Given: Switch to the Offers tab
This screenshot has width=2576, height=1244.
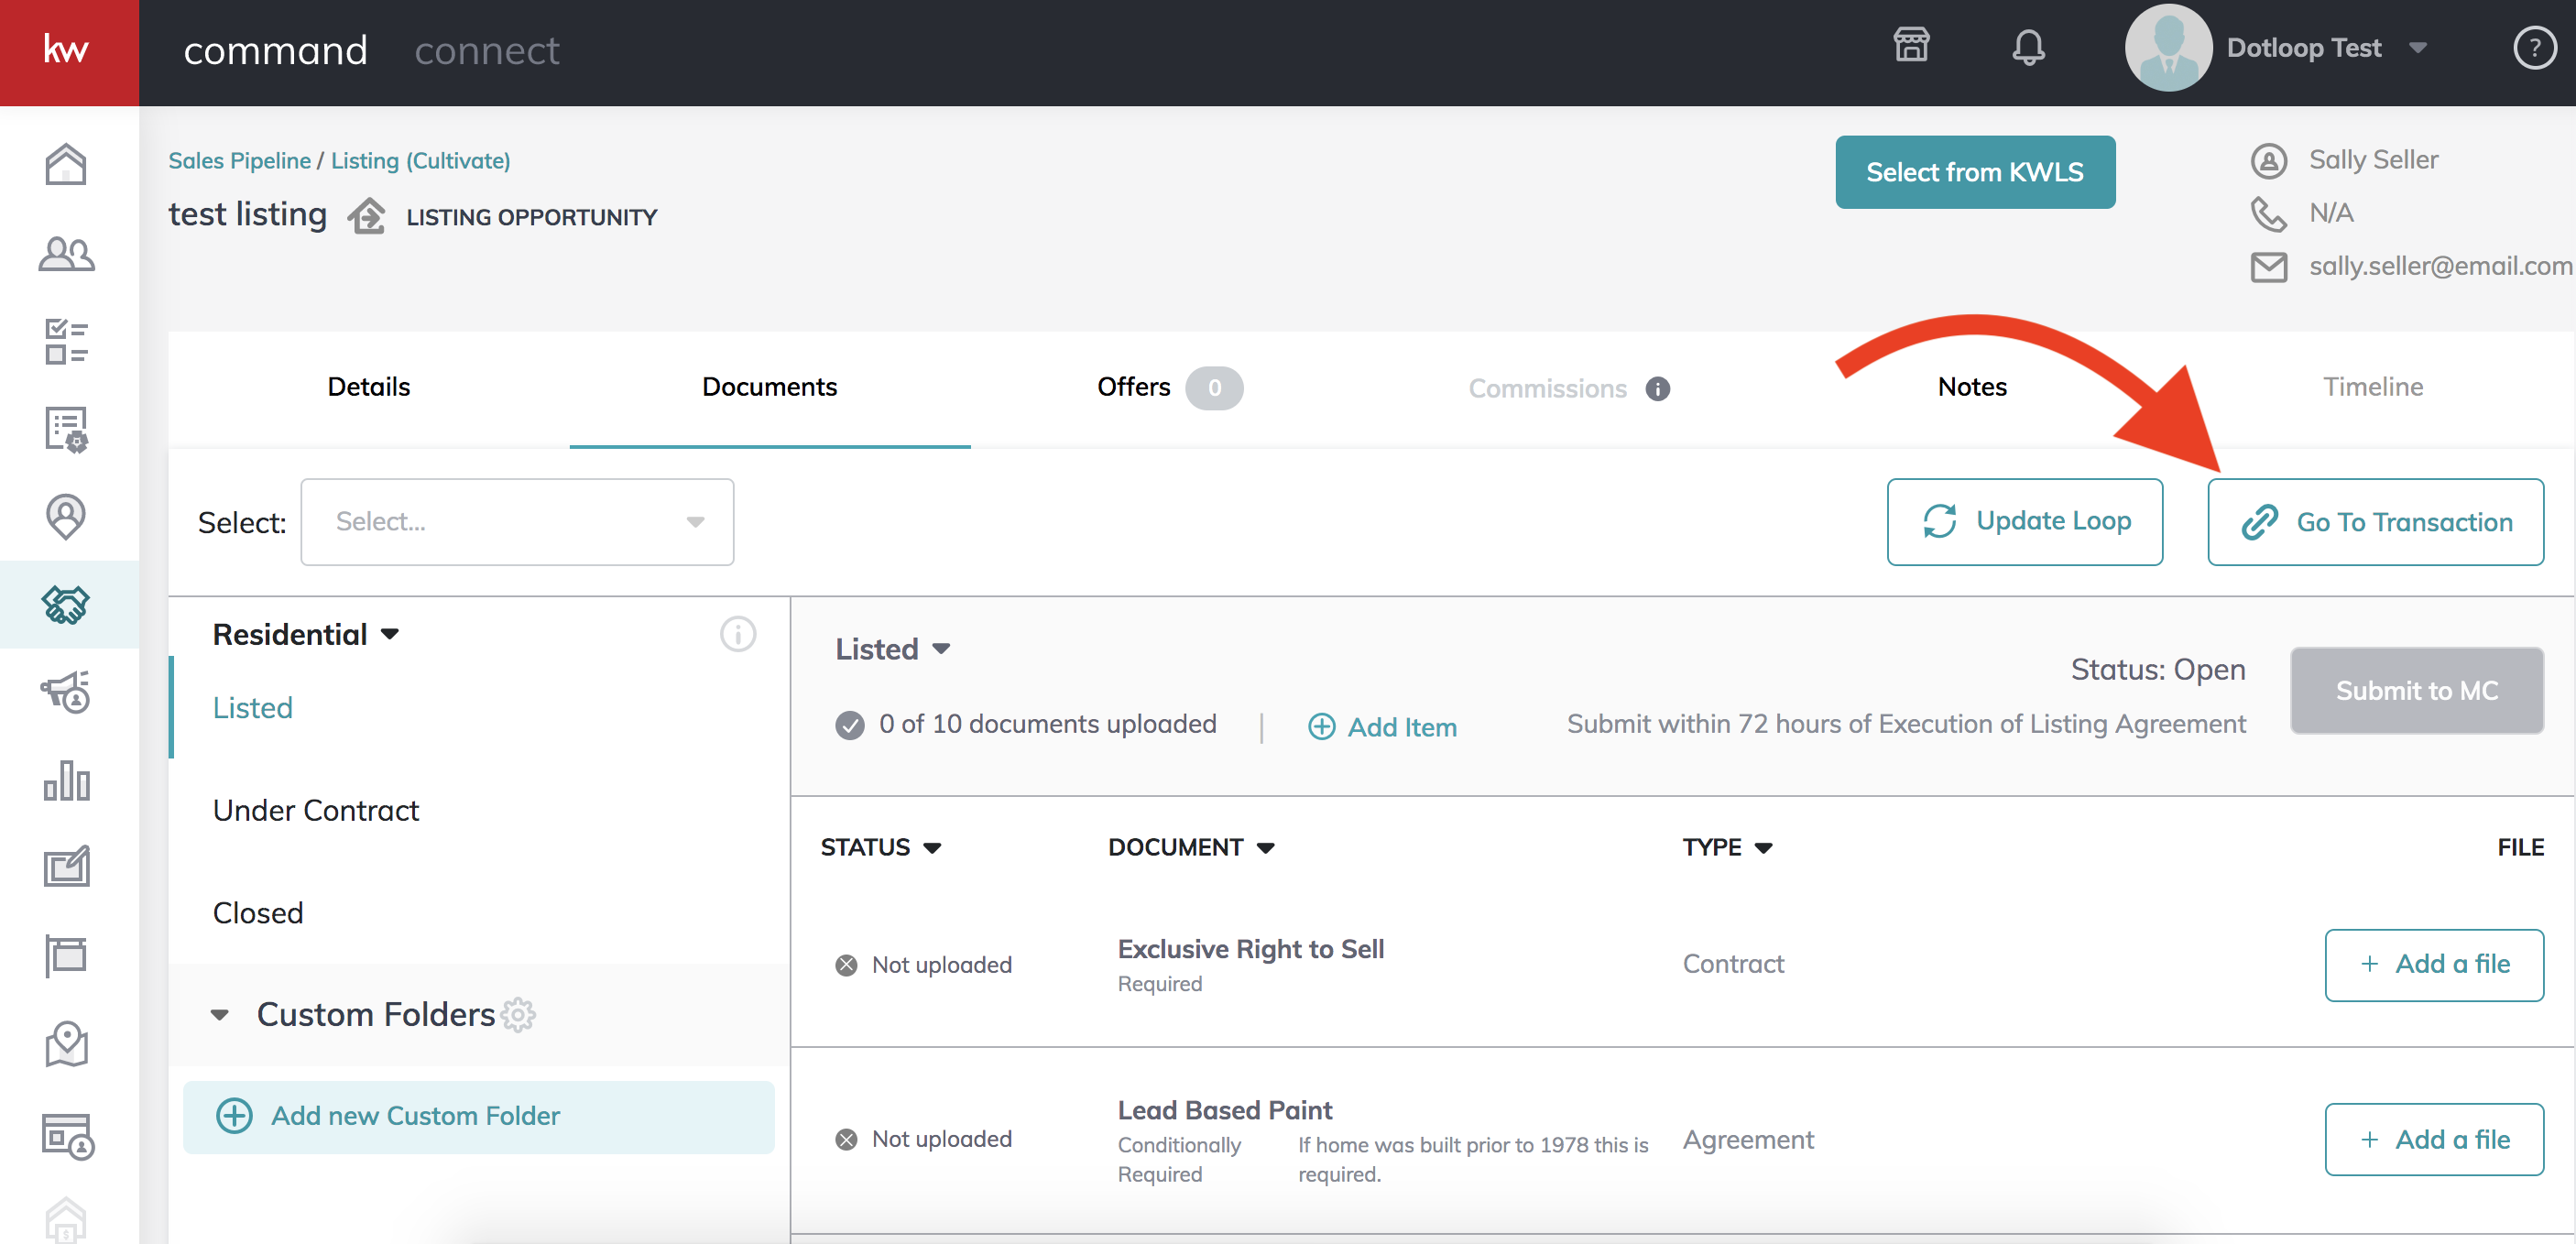Looking at the screenshot, I should pyautogui.click(x=1133, y=387).
